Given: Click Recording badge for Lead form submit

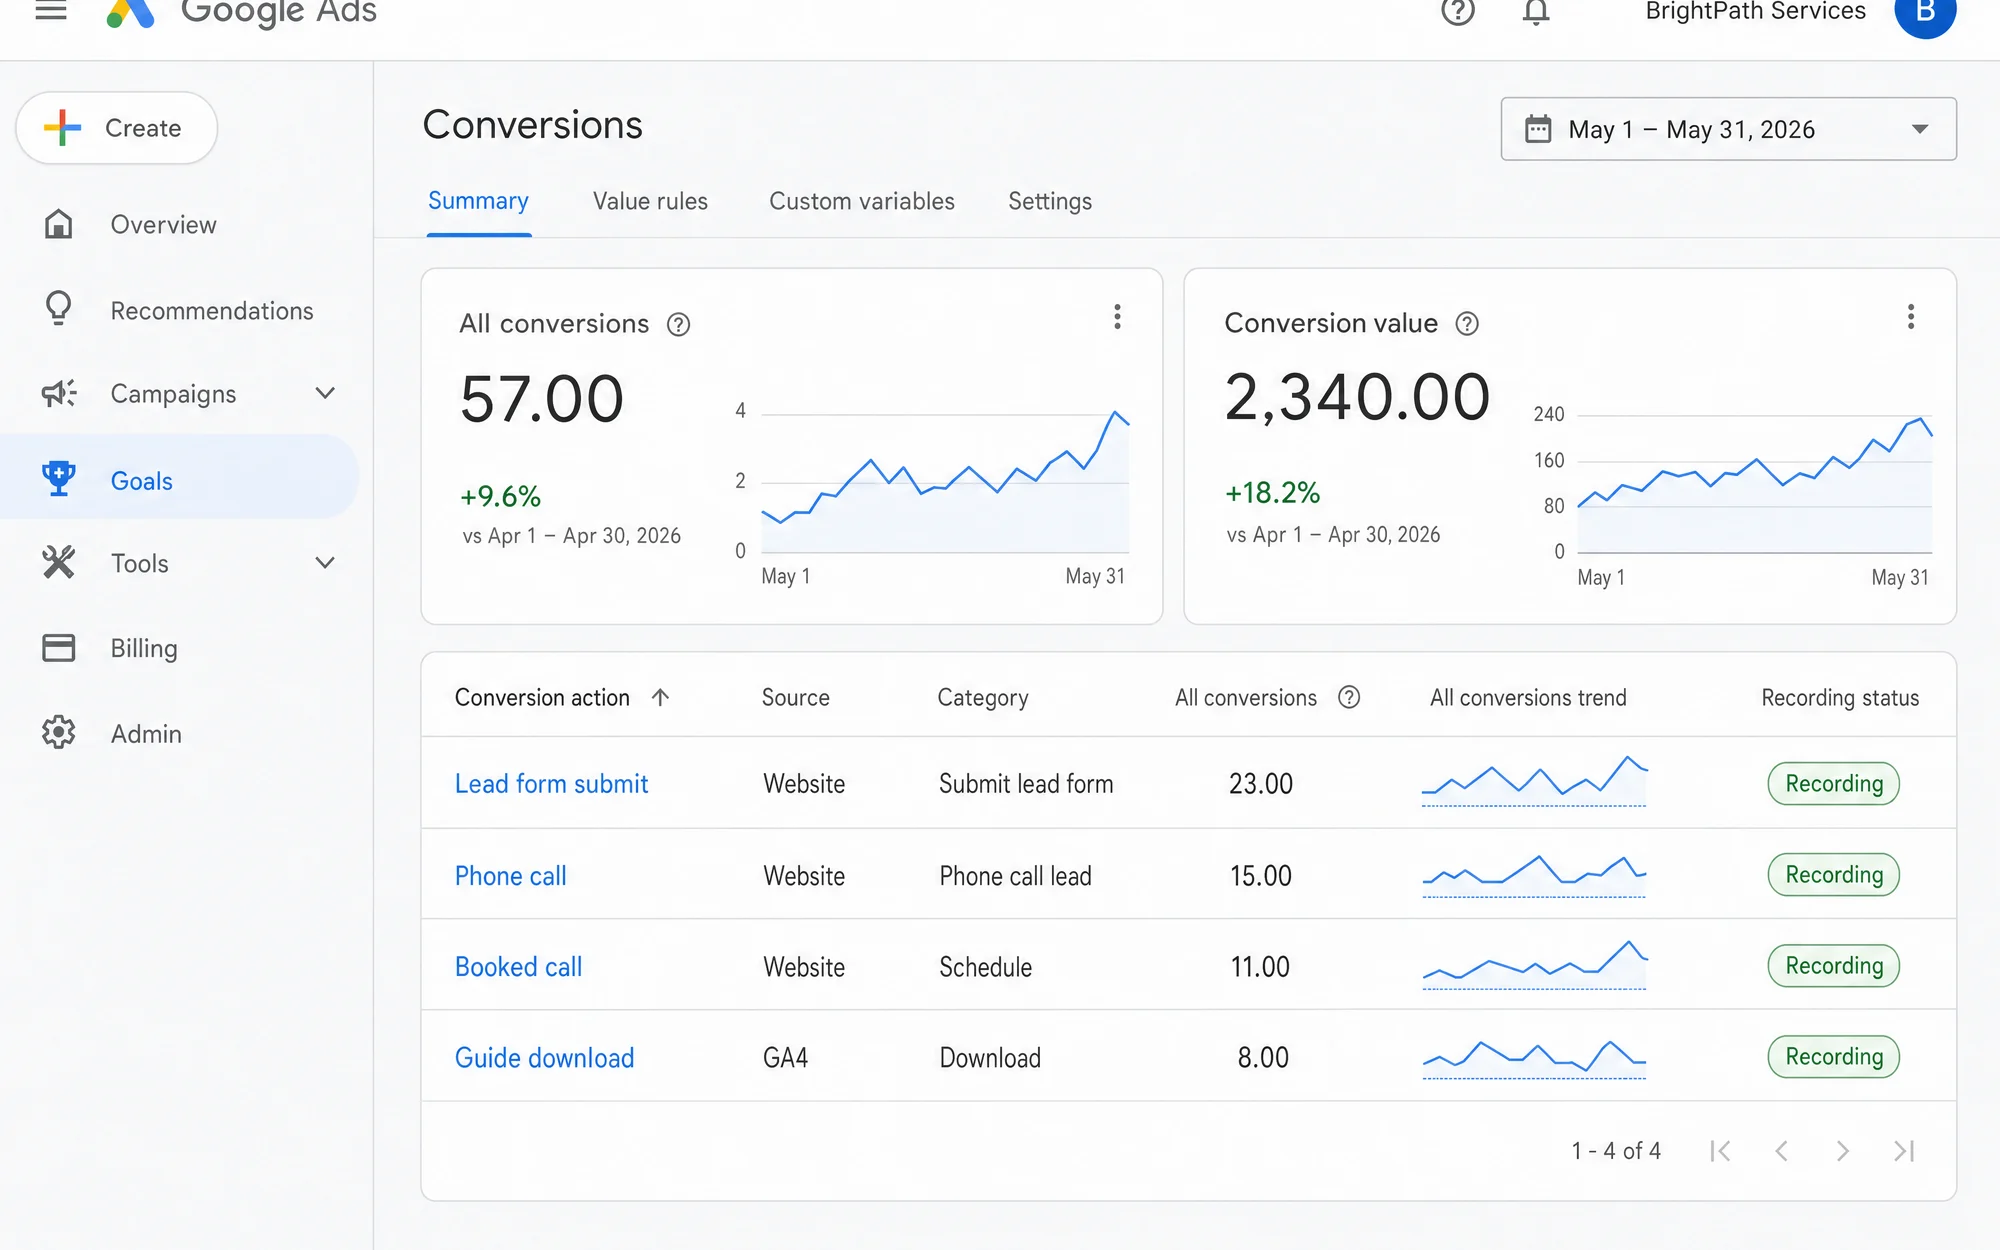Looking at the screenshot, I should [1834, 784].
